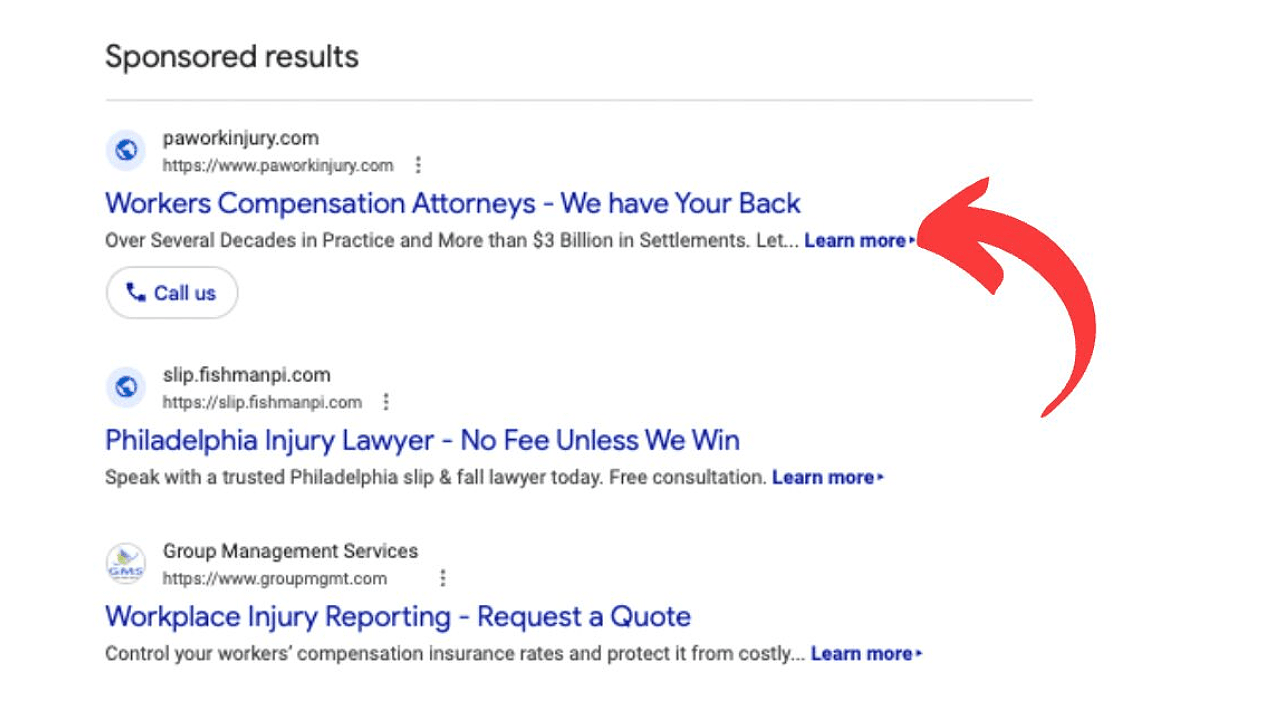Click the https://www.groupmgmt.com URL text
The image size is (1280, 720).
click(274, 579)
